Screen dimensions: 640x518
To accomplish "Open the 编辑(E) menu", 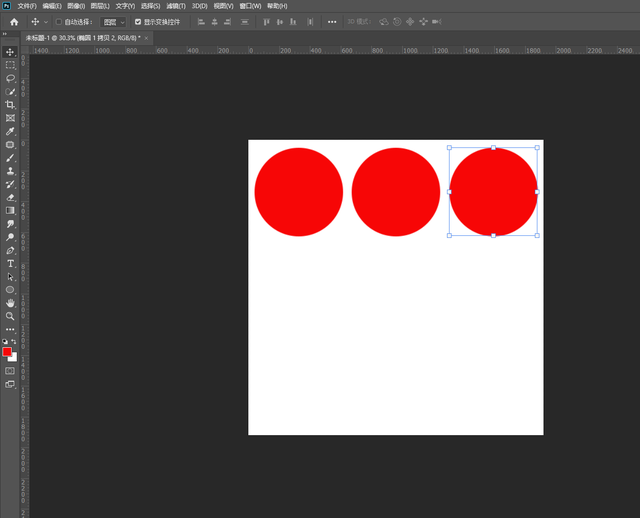I will tap(52, 6).
